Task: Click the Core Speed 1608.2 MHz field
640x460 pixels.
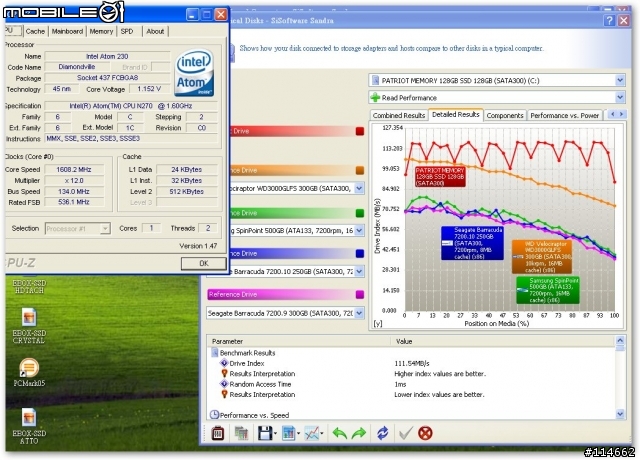Action: 74,169
